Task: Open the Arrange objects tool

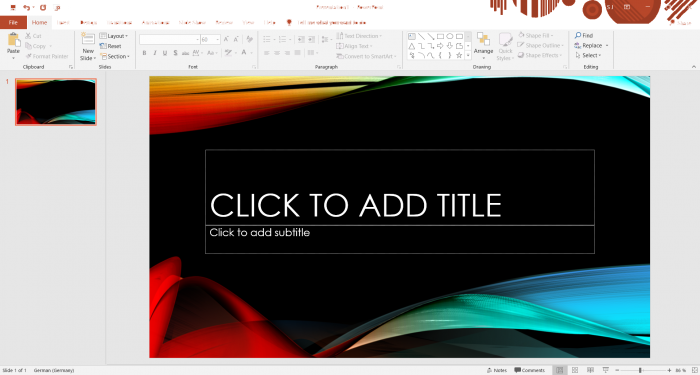Action: tap(483, 46)
